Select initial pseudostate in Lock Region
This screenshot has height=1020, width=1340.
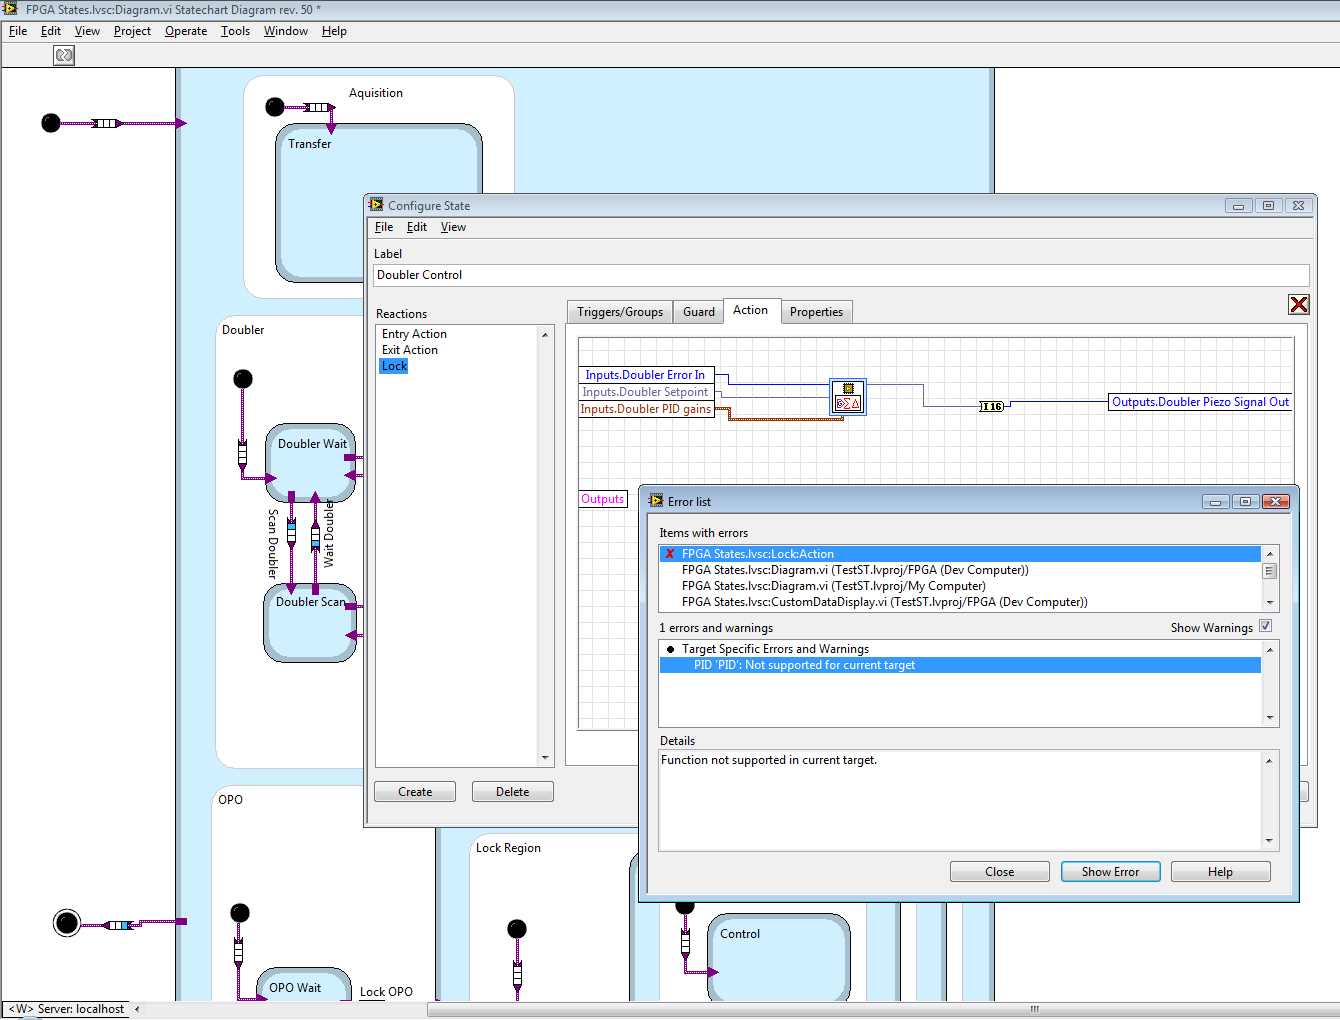[517, 929]
